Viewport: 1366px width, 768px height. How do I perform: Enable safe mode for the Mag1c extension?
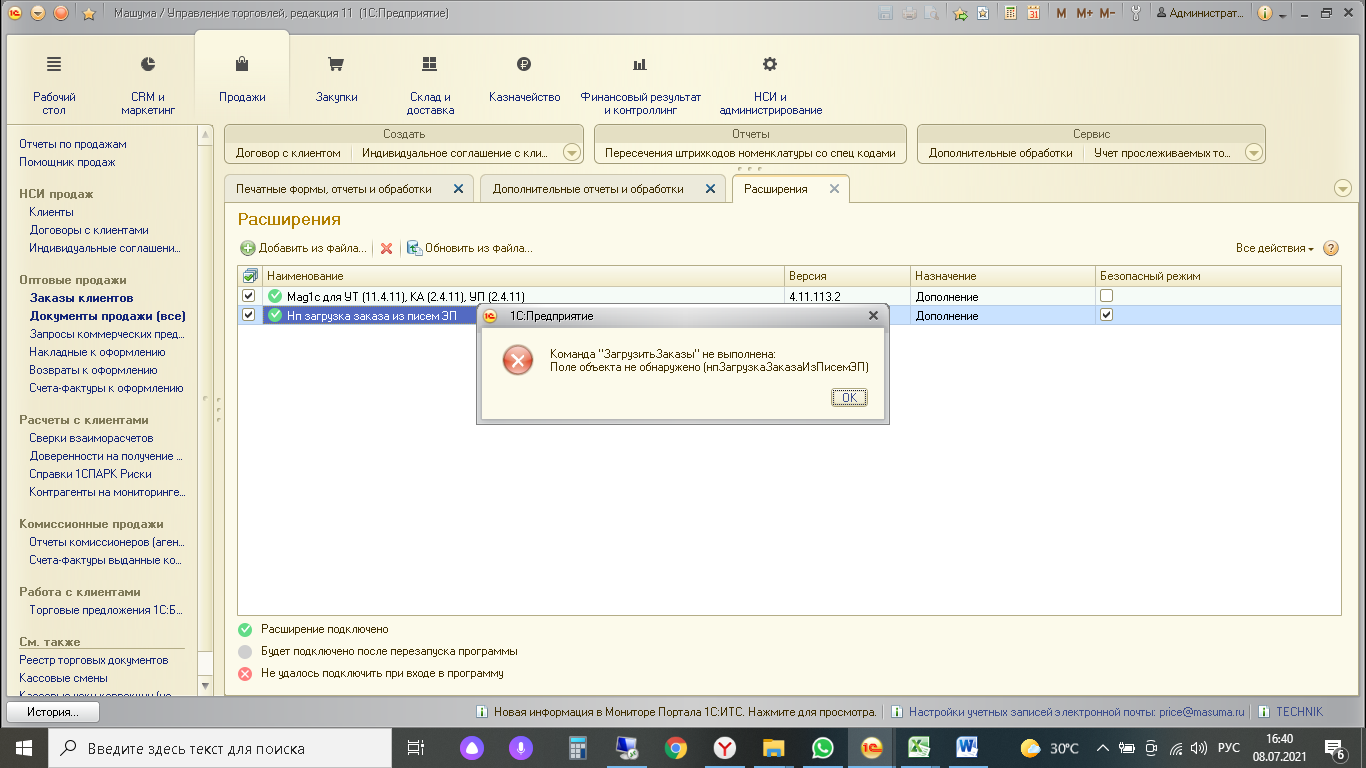pyautogui.click(x=1106, y=296)
